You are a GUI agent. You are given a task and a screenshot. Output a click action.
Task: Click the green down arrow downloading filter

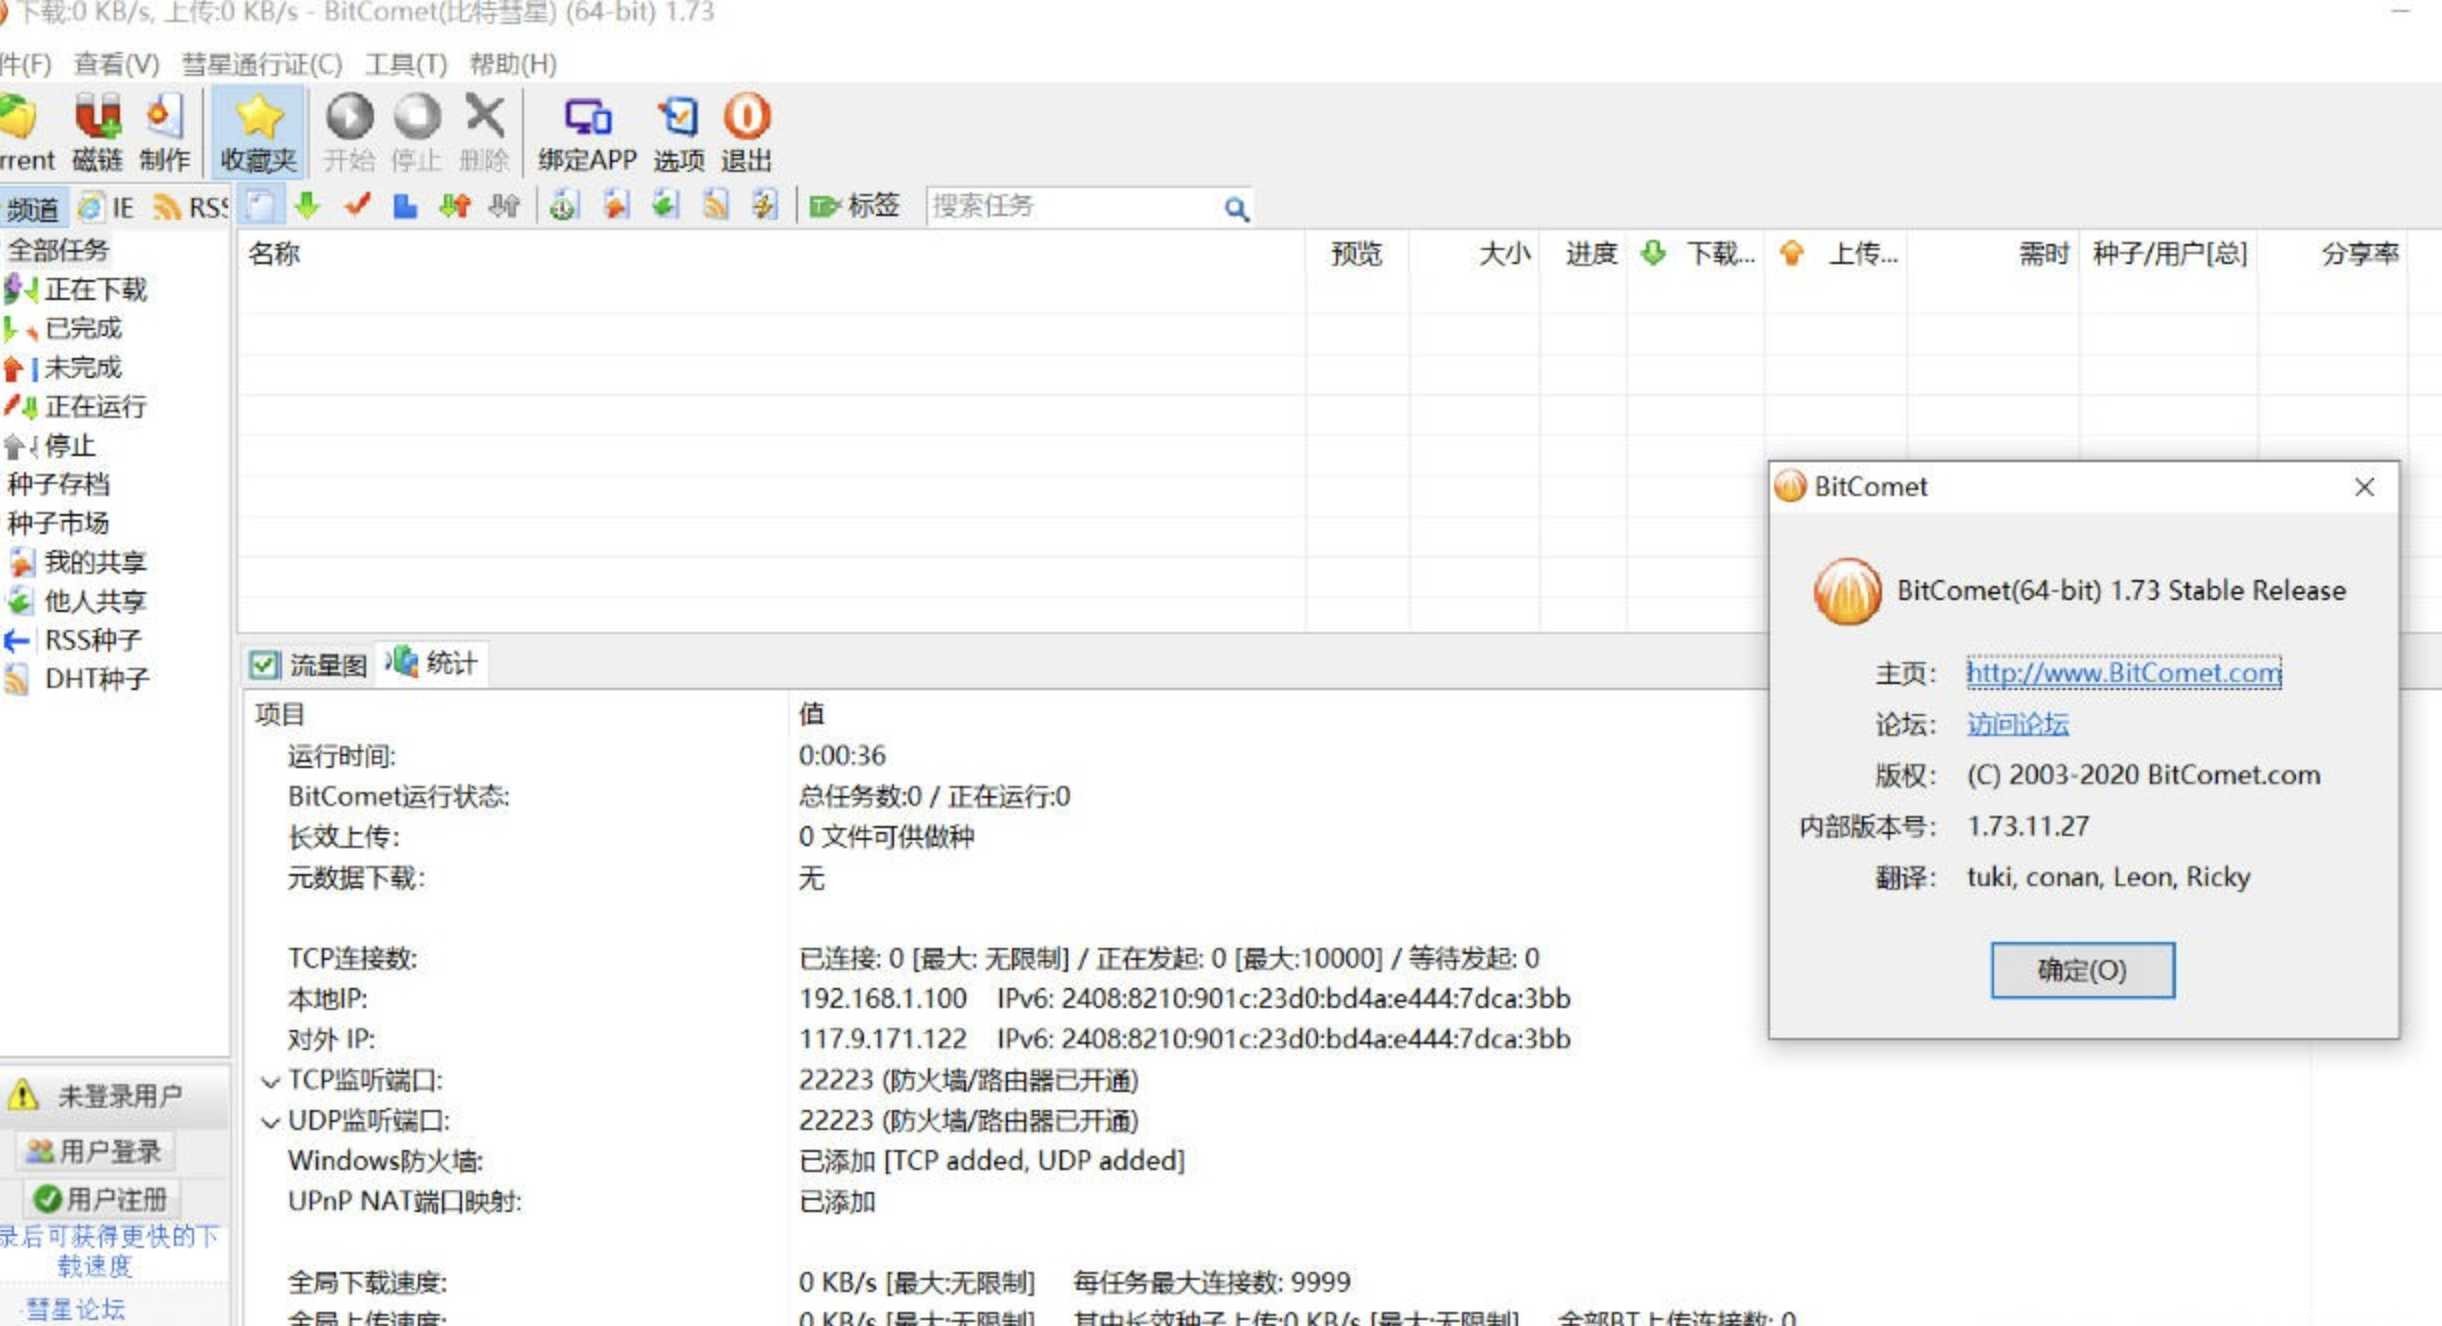pyautogui.click(x=307, y=206)
